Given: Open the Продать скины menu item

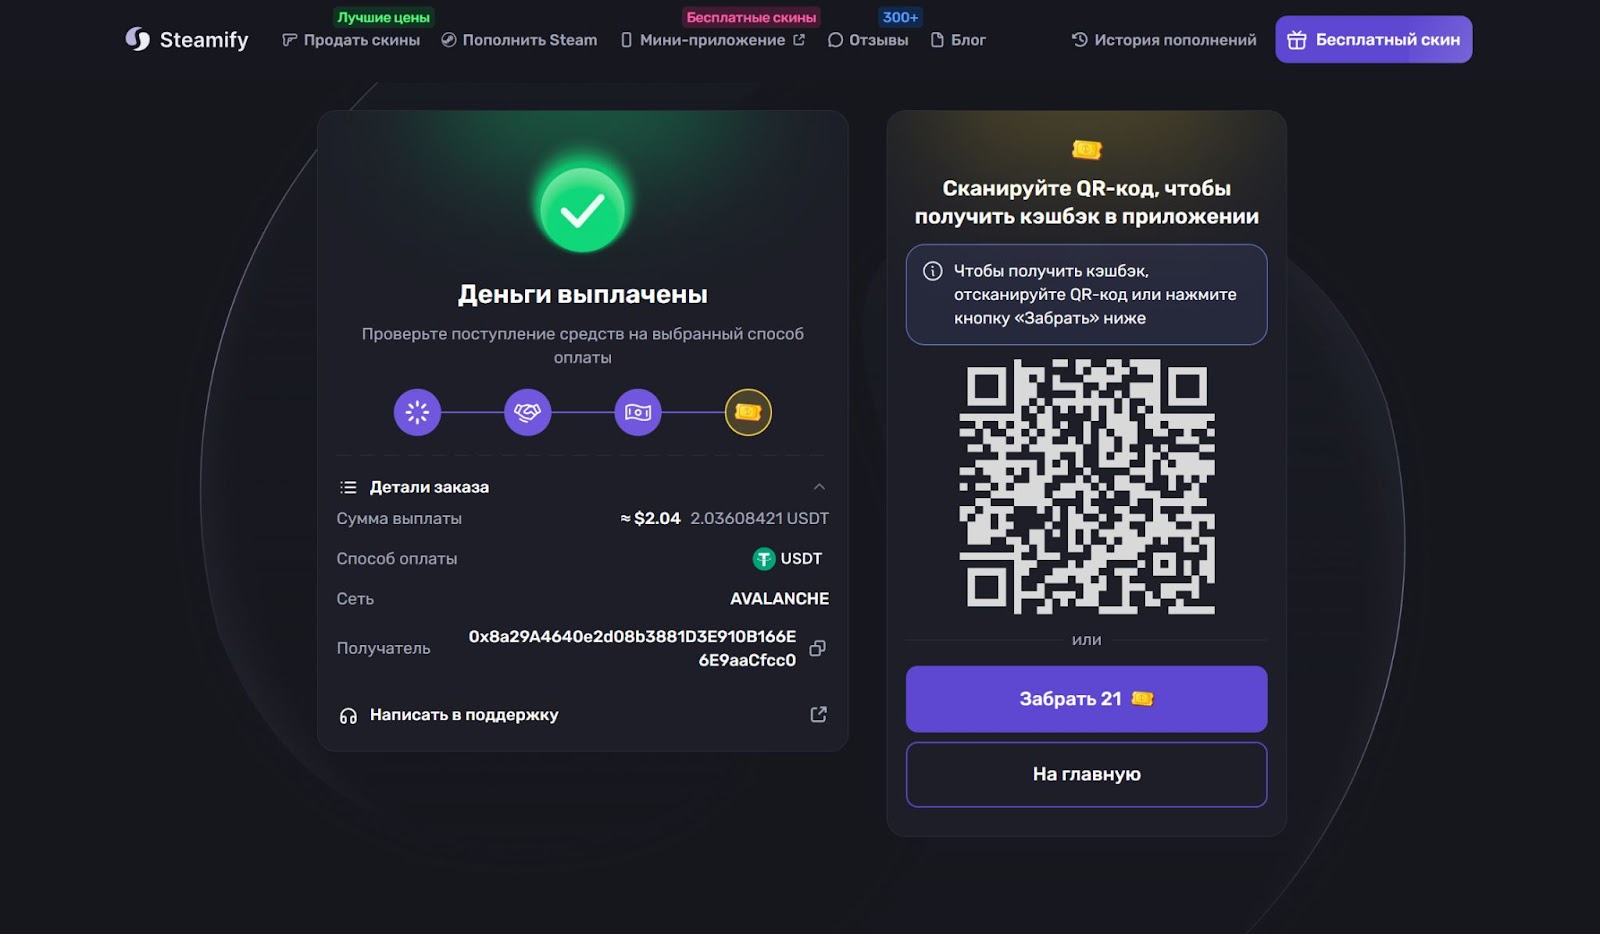Looking at the screenshot, I should click(351, 40).
